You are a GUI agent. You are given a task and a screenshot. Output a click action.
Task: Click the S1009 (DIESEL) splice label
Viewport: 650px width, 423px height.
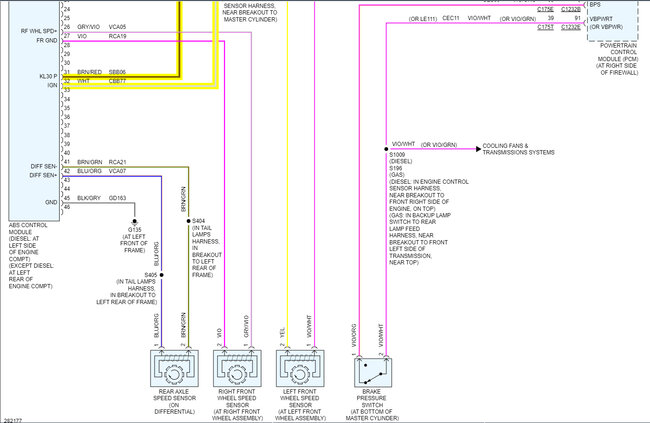[x=400, y=158]
